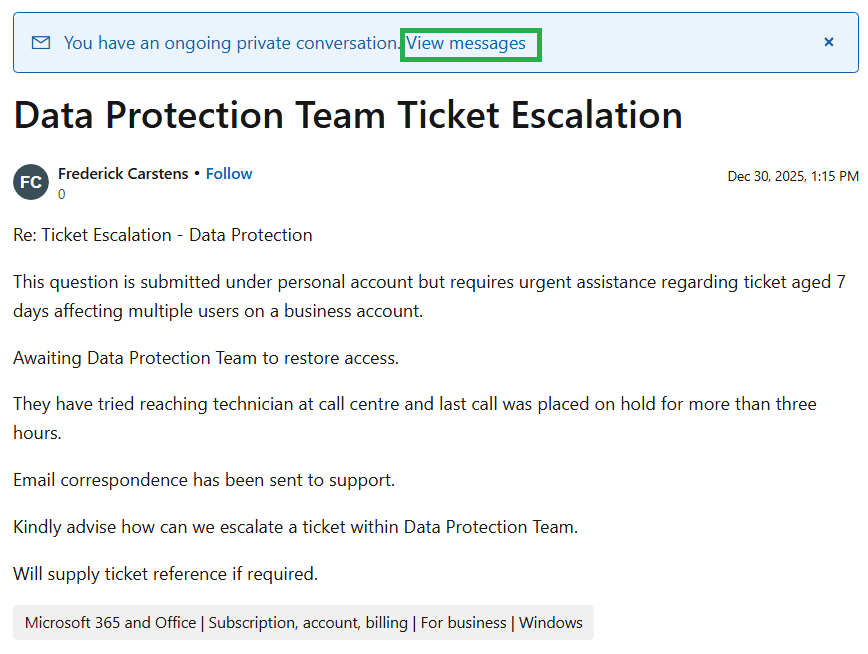This screenshot has height=654, width=868.
Task: Click the Will supply ticket reference line
Action: (x=165, y=573)
